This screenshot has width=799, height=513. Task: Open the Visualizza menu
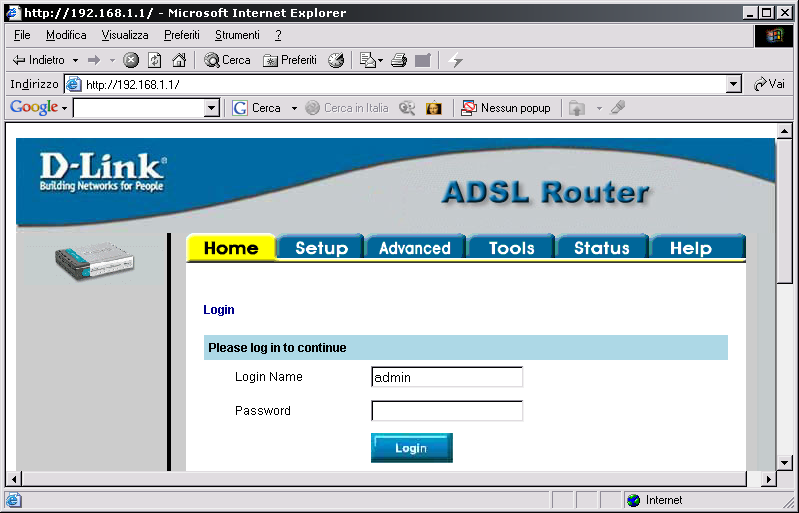(125, 35)
